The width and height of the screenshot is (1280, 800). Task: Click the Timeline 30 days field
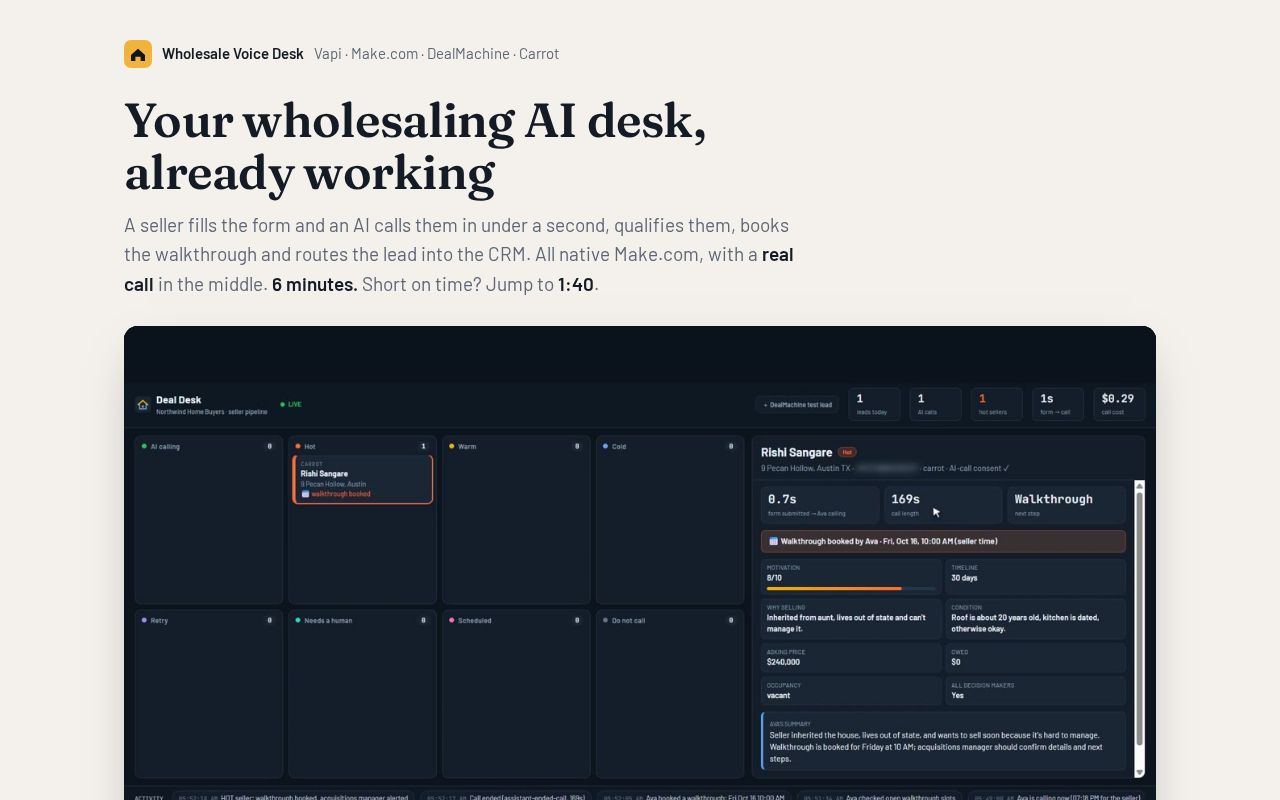(x=1035, y=577)
